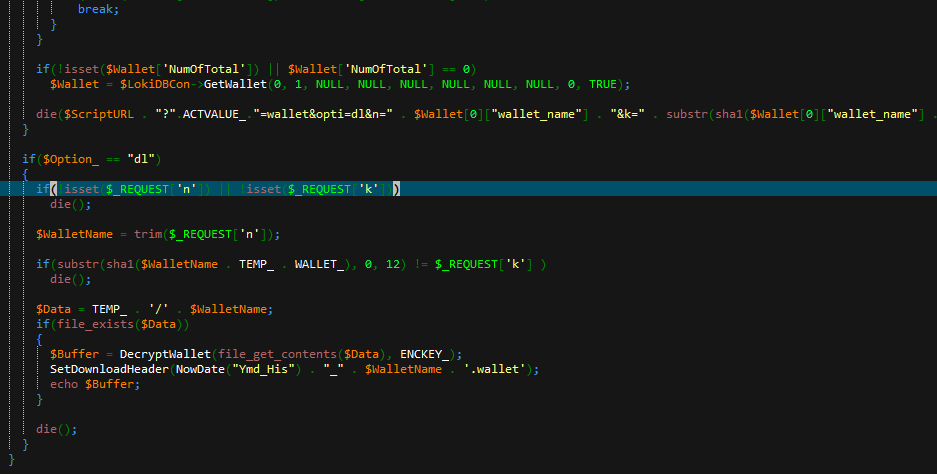
Task: Click the 'SetDownloadHeader' function name
Action: [x=109, y=369]
